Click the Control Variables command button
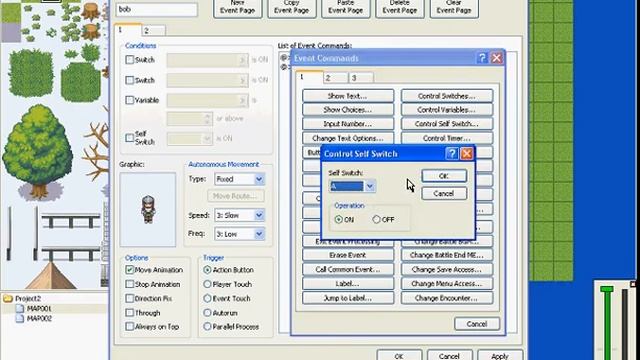640x360 pixels. pos(447,110)
